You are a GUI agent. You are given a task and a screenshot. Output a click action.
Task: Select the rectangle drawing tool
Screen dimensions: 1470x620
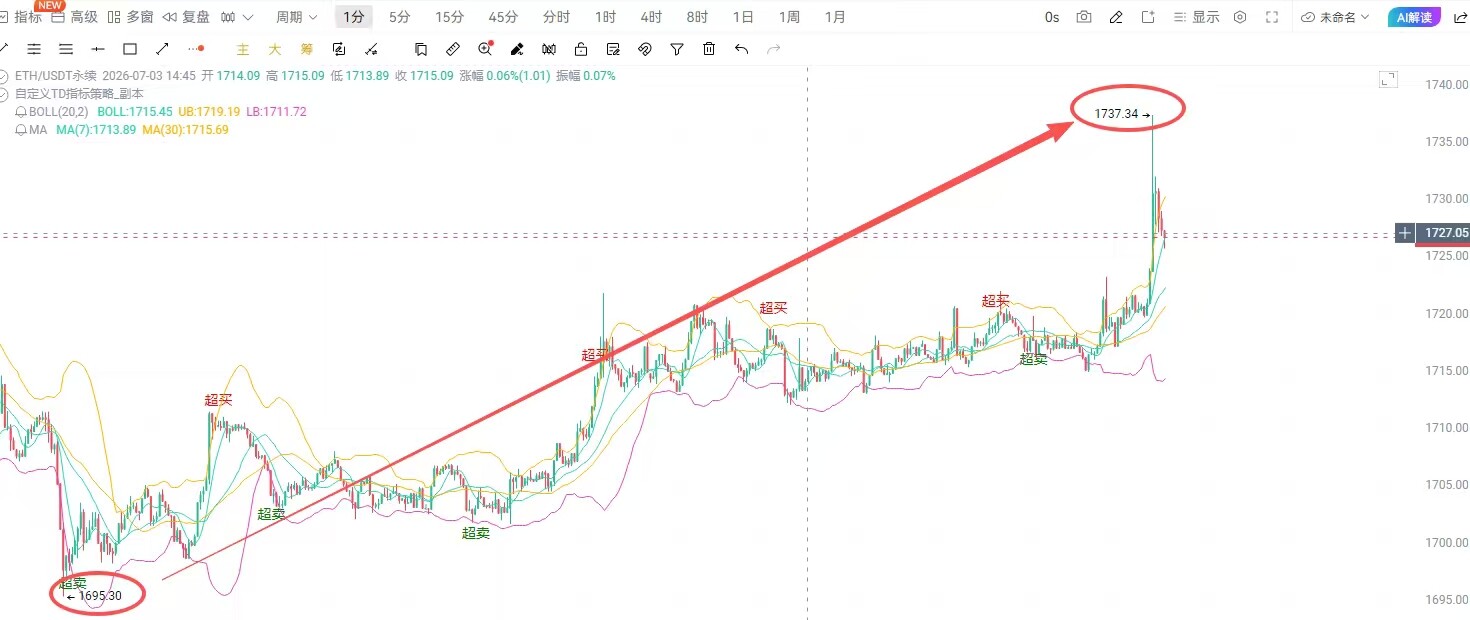click(x=130, y=49)
